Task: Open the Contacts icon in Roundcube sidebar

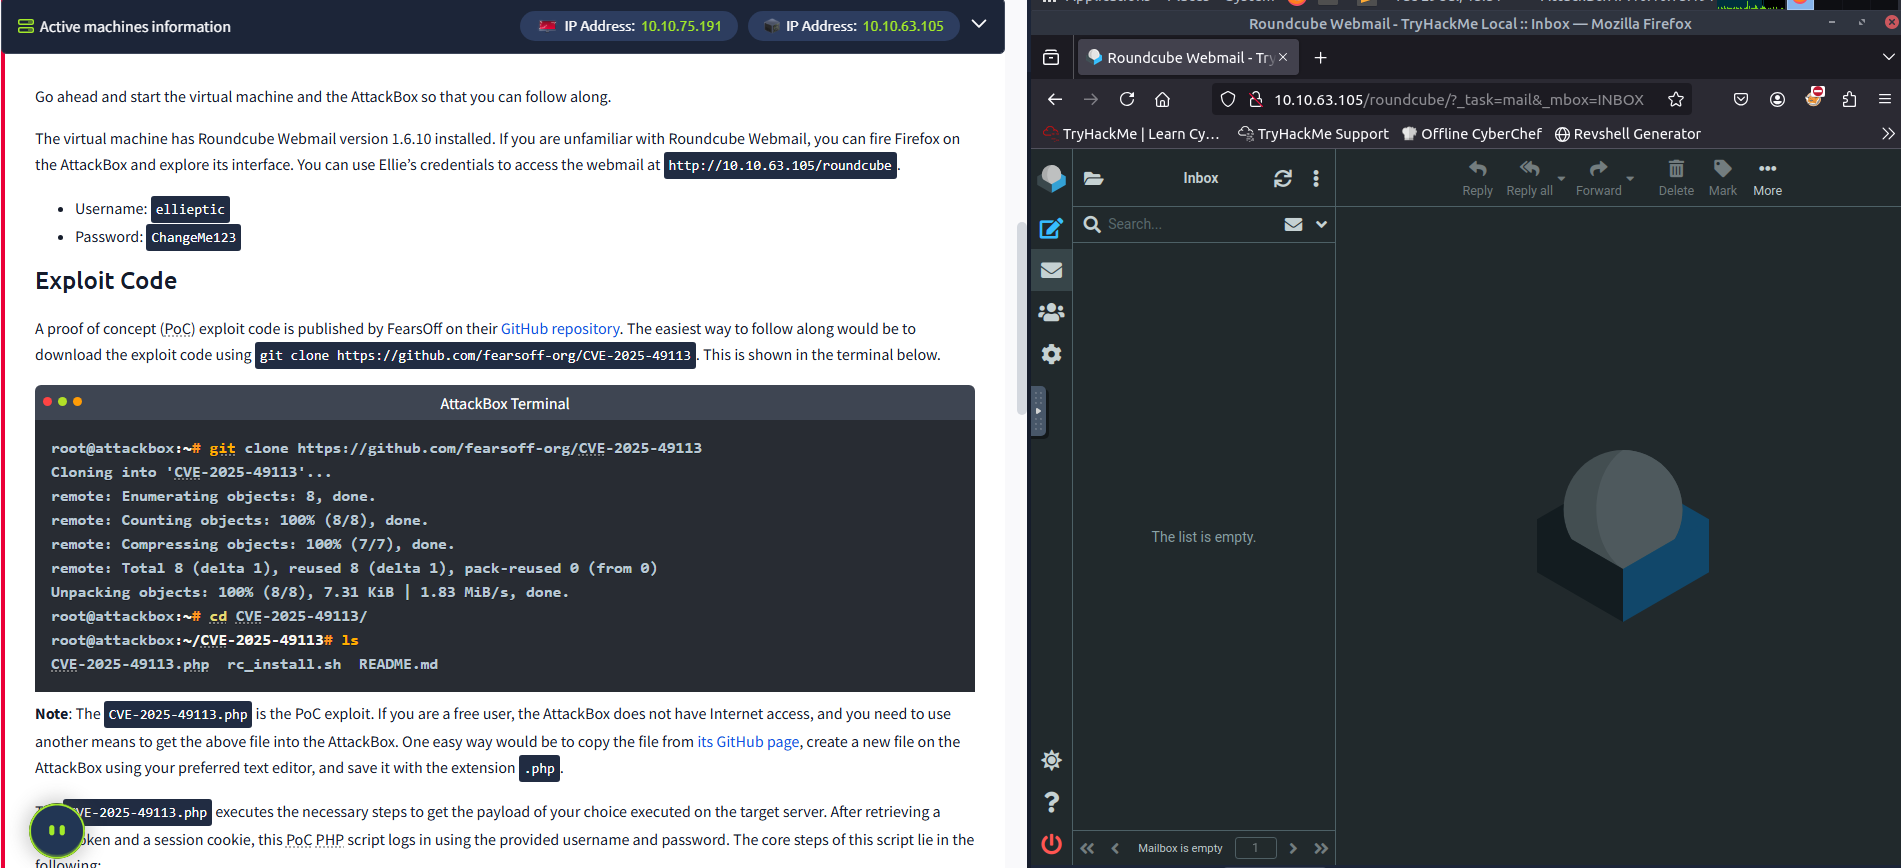Action: tap(1051, 312)
